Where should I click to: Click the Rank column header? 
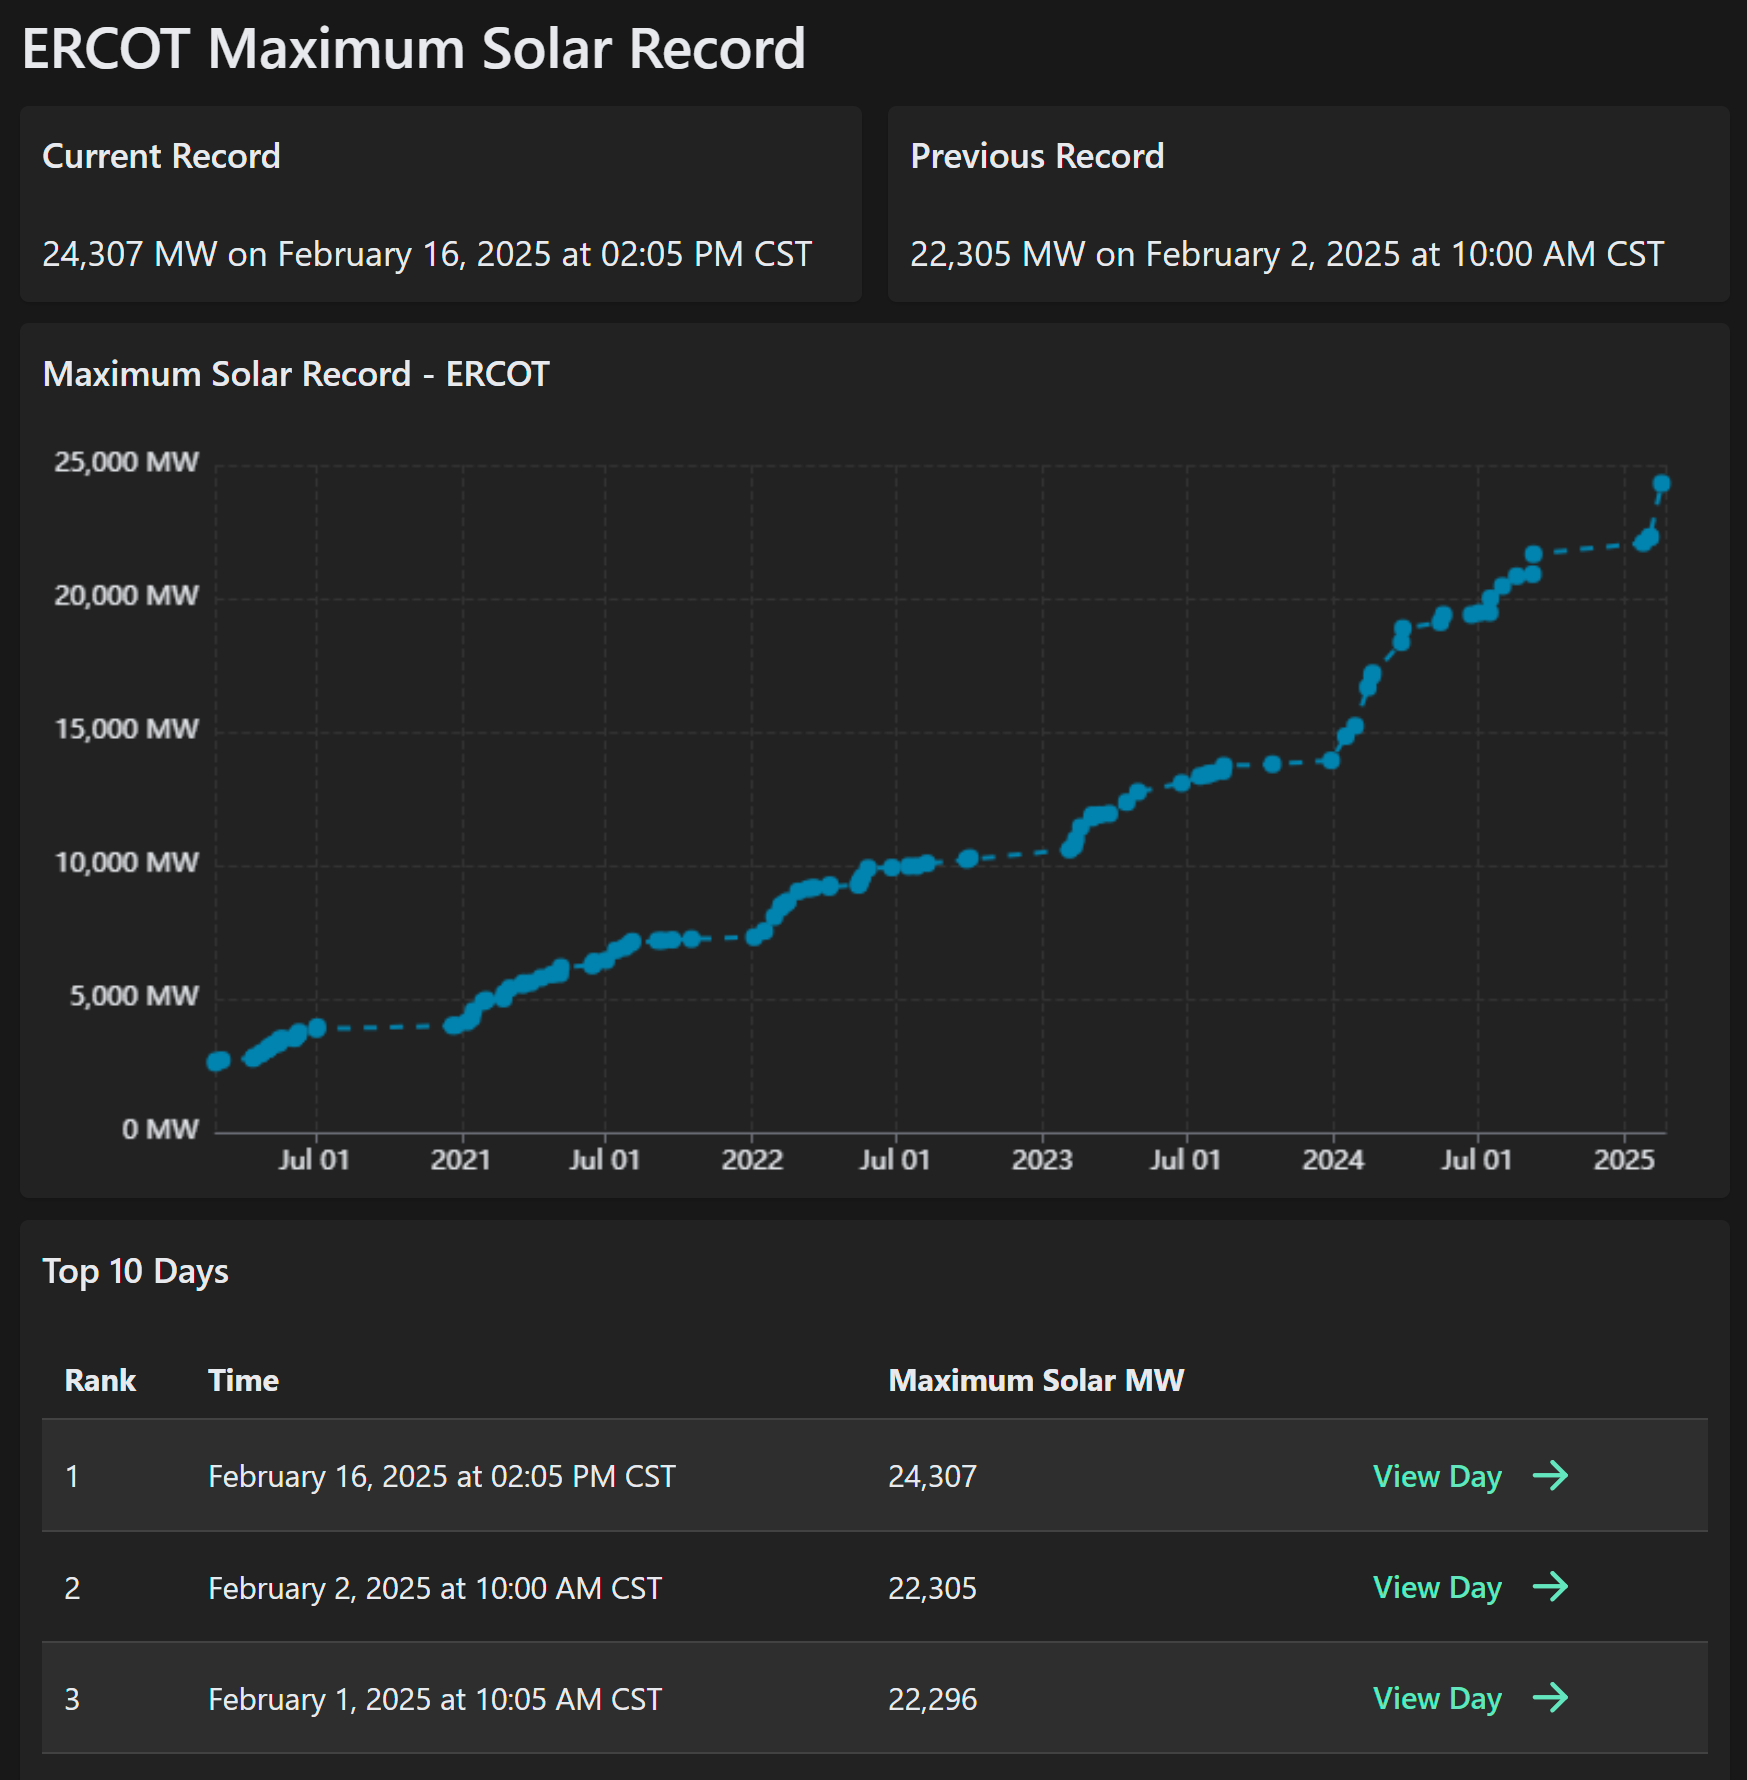tap(100, 1380)
